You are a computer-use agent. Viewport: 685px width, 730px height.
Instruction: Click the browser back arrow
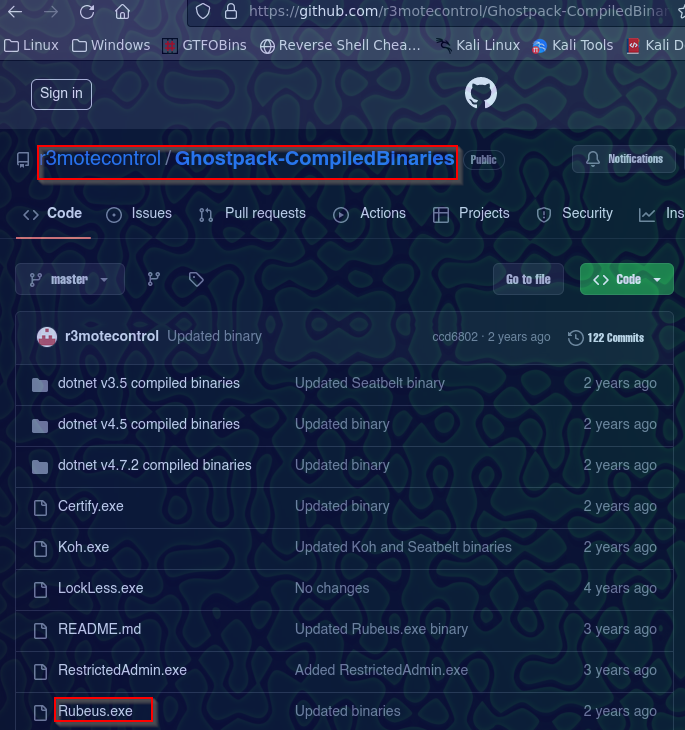click(13, 12)
